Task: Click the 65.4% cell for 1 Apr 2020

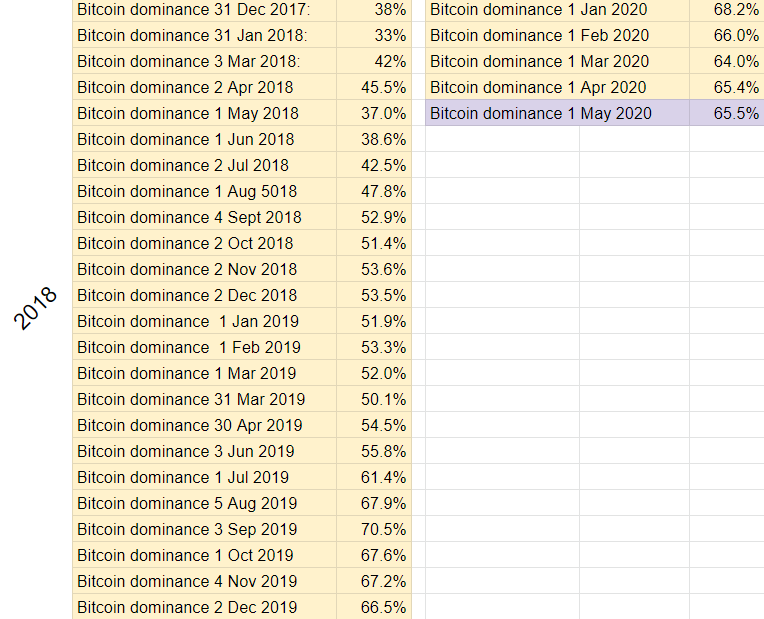Action: click(x=726, y=87)
